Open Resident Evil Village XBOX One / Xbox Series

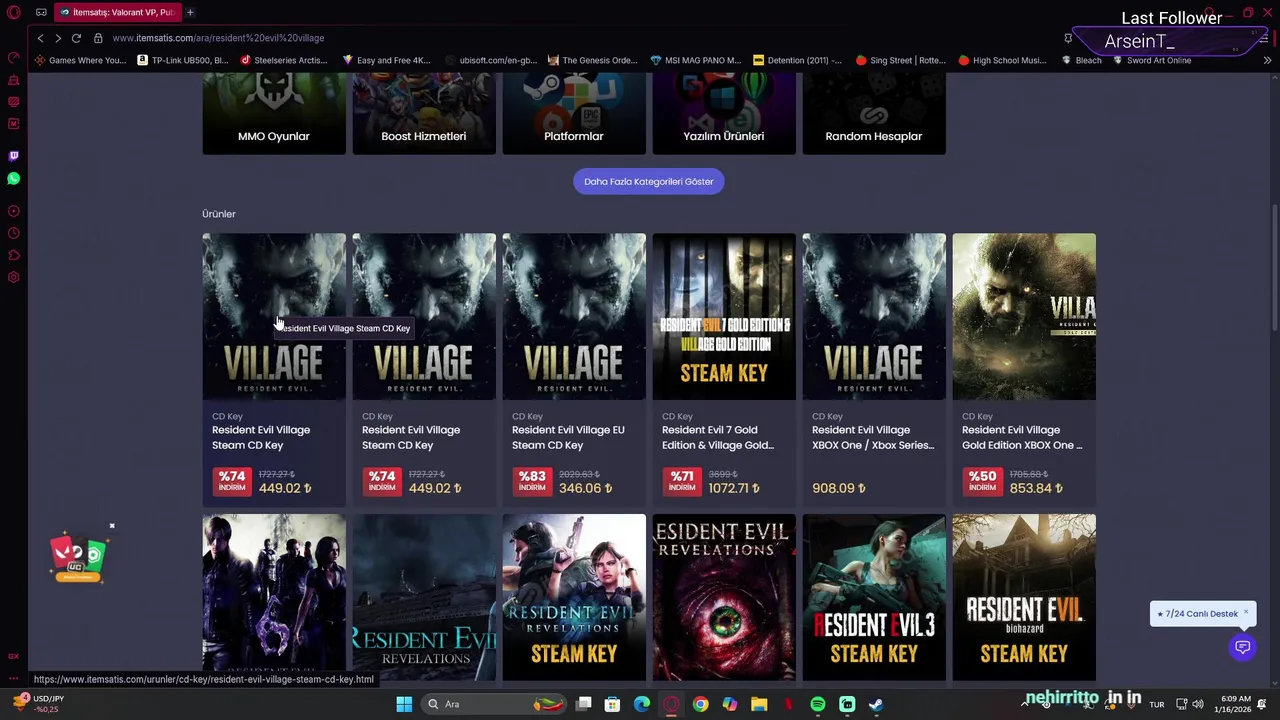tap(874, 370)
